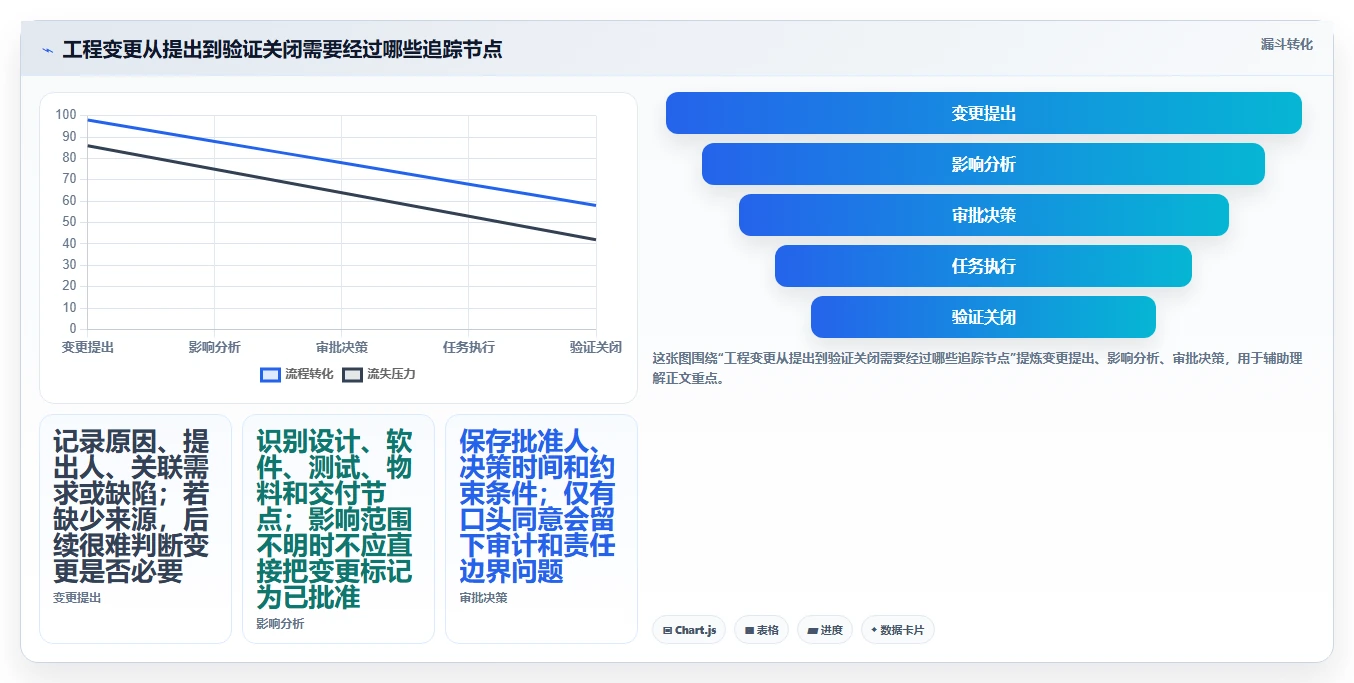Select the 任务执行 funnel stage
The width and height of the screenshot is (1354, 683).
click(x=984, y=266)
